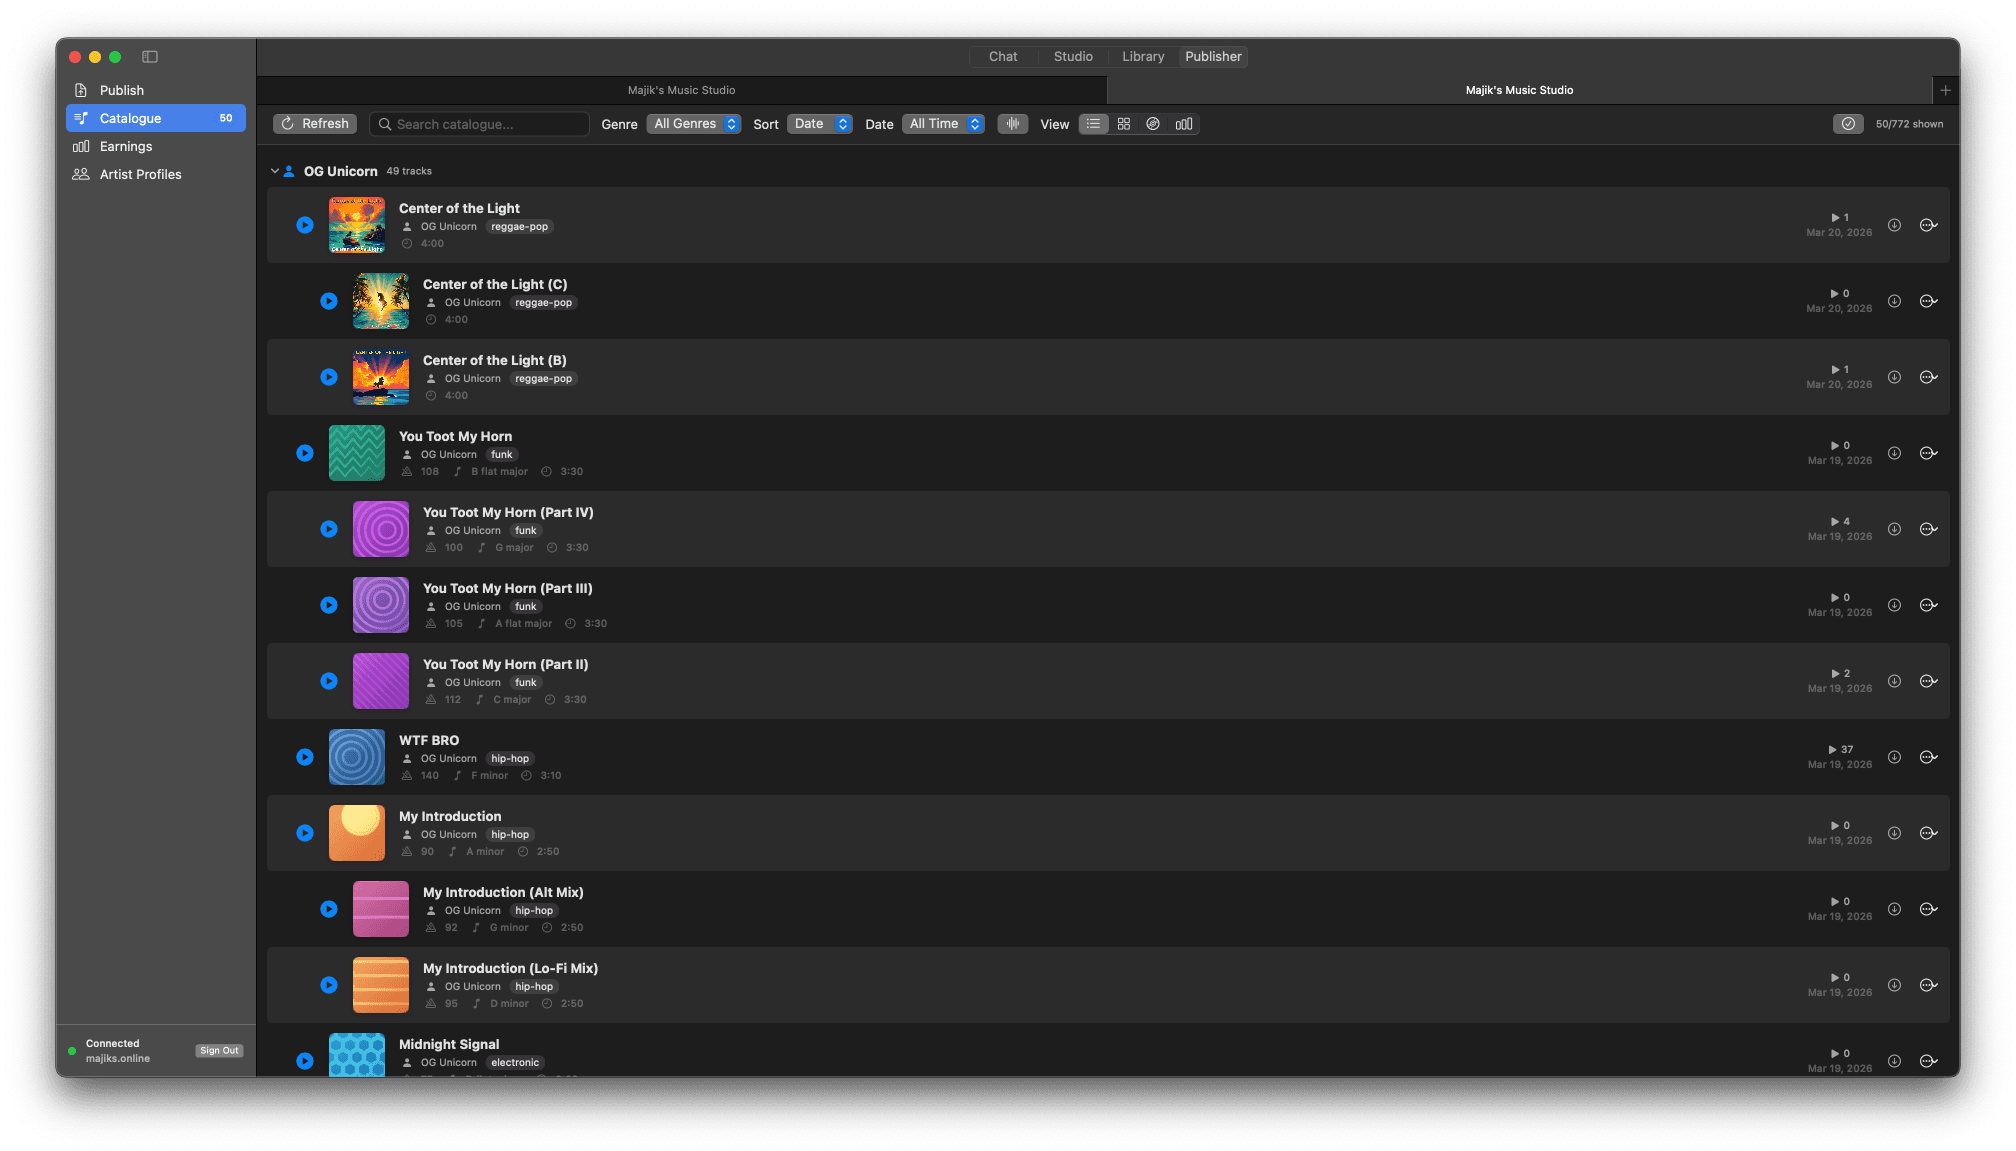Toggle the waveform display button
The height and width of the screenshot is (1151, 2016).
point(1013,124)
